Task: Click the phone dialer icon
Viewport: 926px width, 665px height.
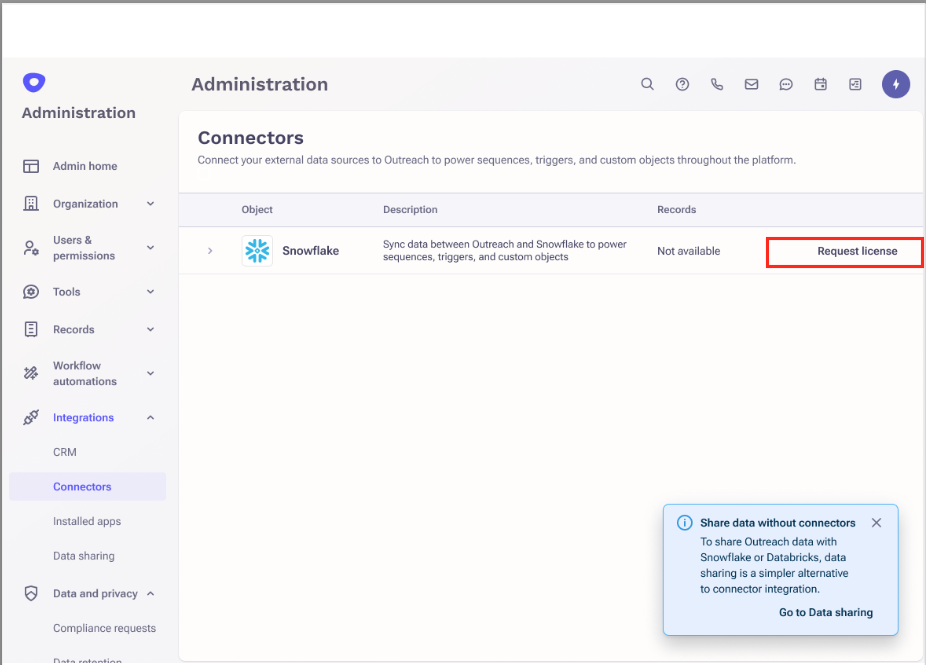Action: [x=717, y=85]
